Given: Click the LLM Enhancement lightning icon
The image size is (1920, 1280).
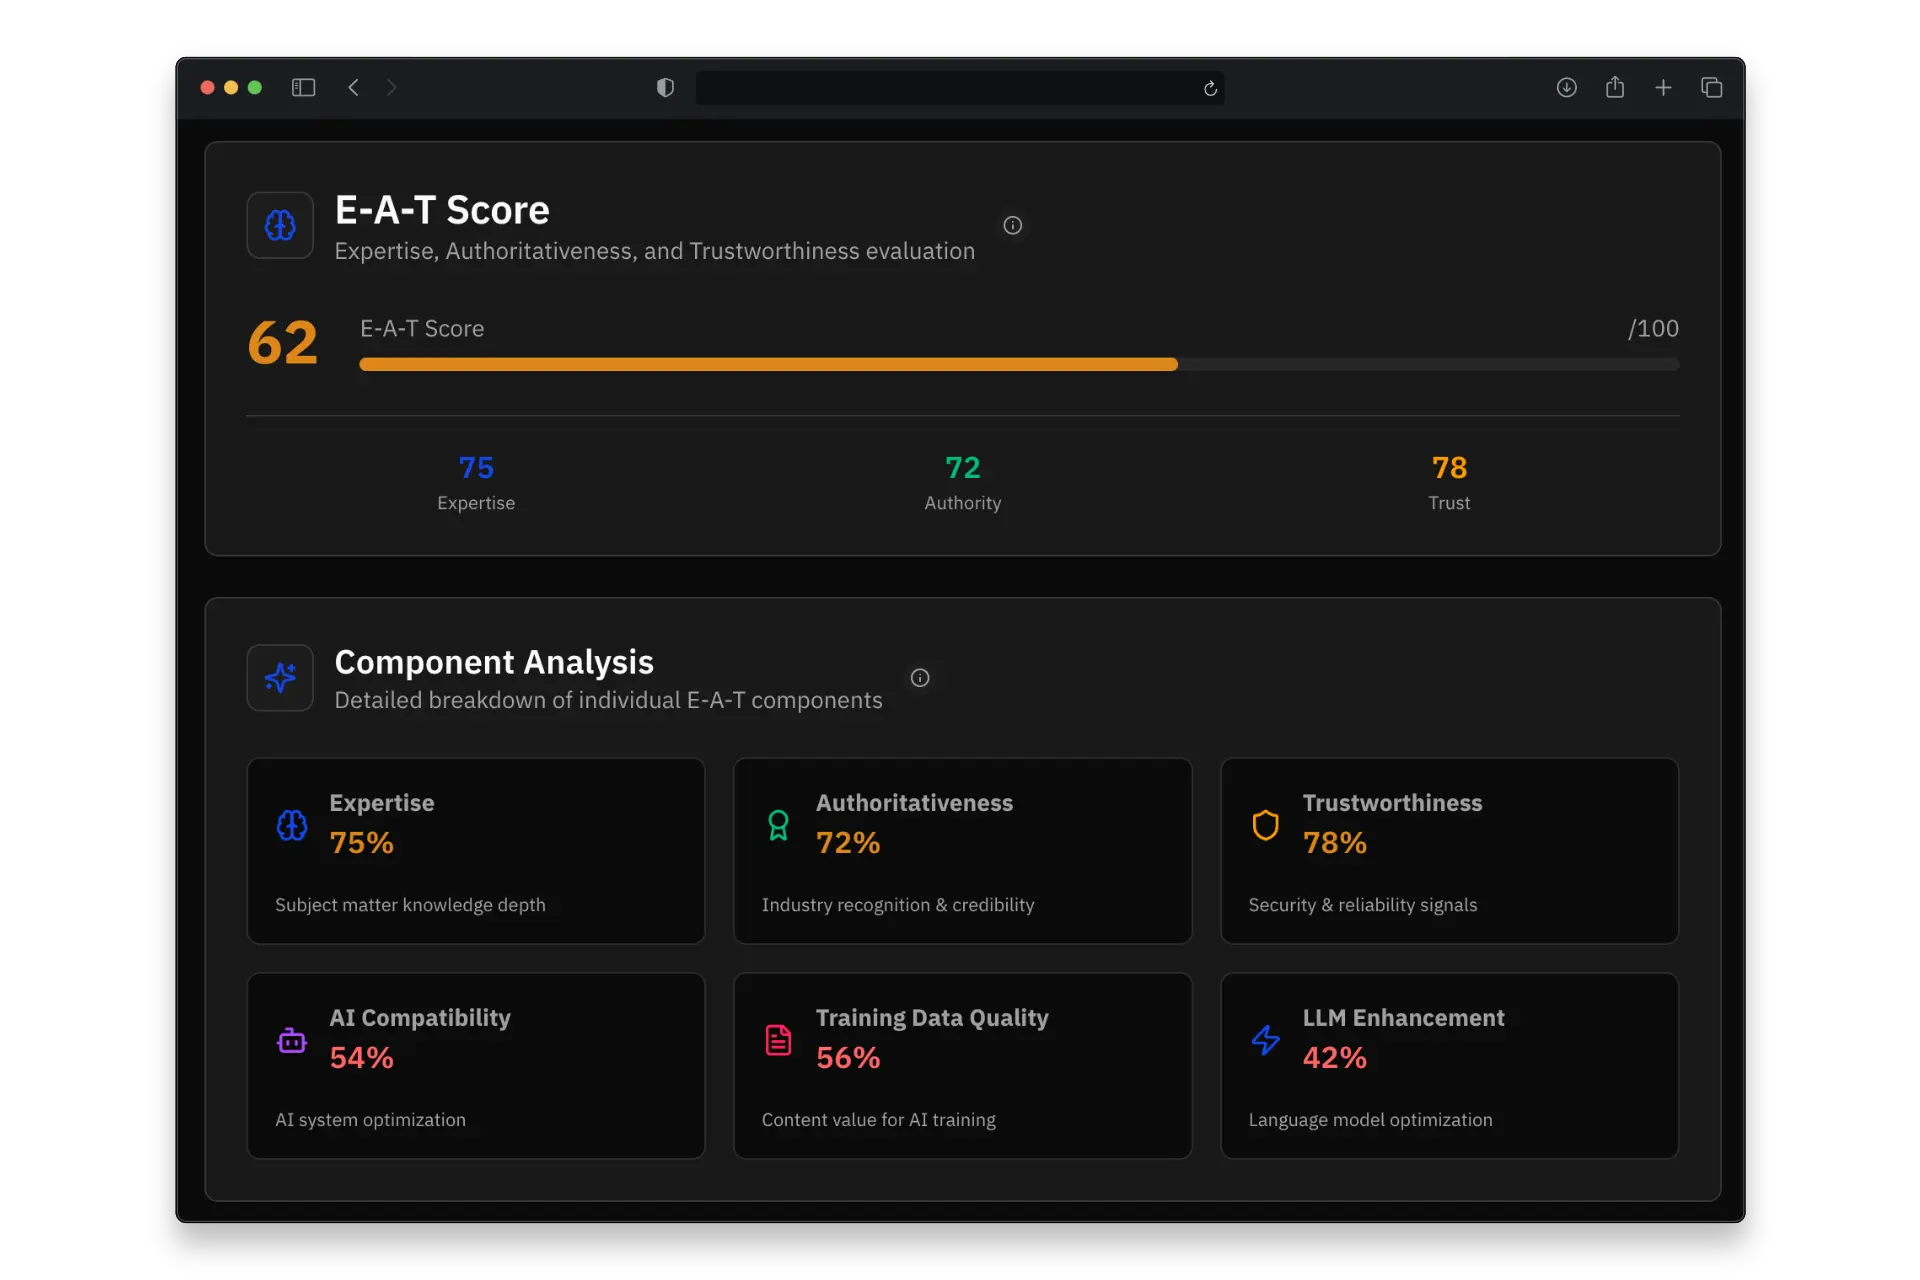Looking at the screenshot, I should tap(1265, 1040).
